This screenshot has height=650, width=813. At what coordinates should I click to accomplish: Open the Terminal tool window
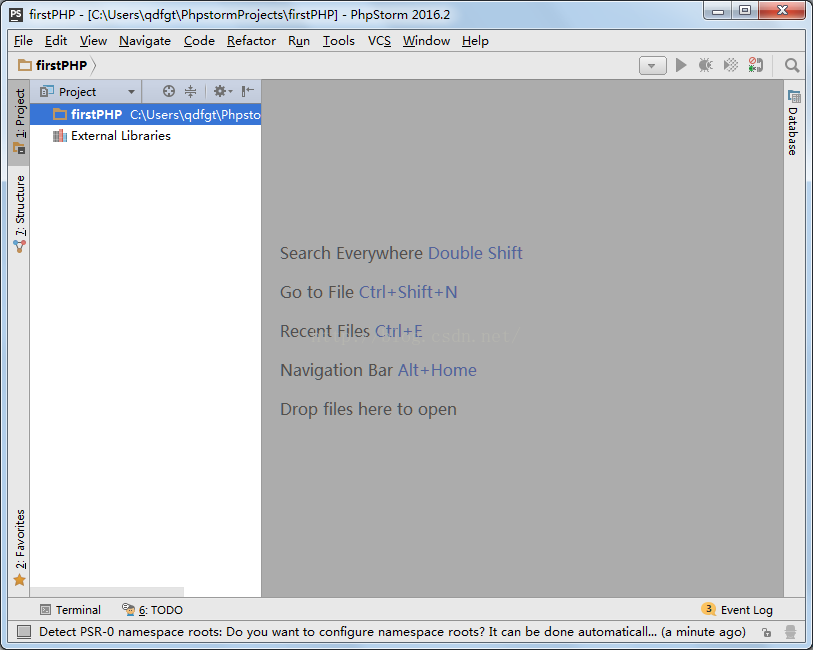(71, 610)
